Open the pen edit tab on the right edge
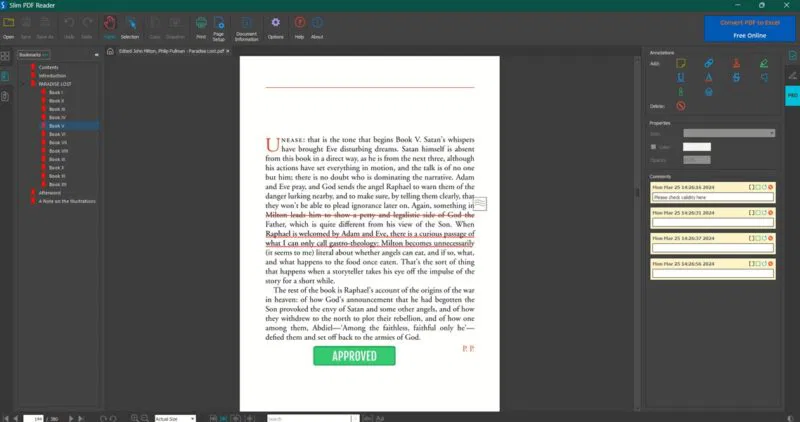 tap(792, 76)
